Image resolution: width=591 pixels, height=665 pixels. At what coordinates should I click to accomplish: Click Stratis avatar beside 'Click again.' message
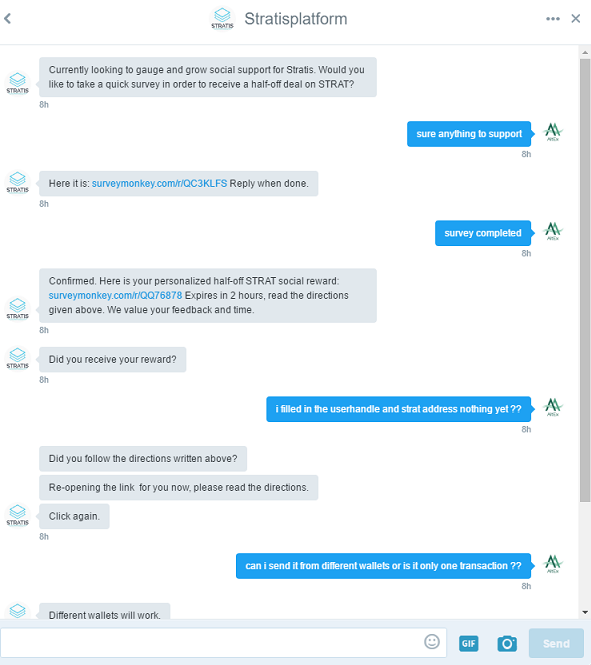(17, 516)
